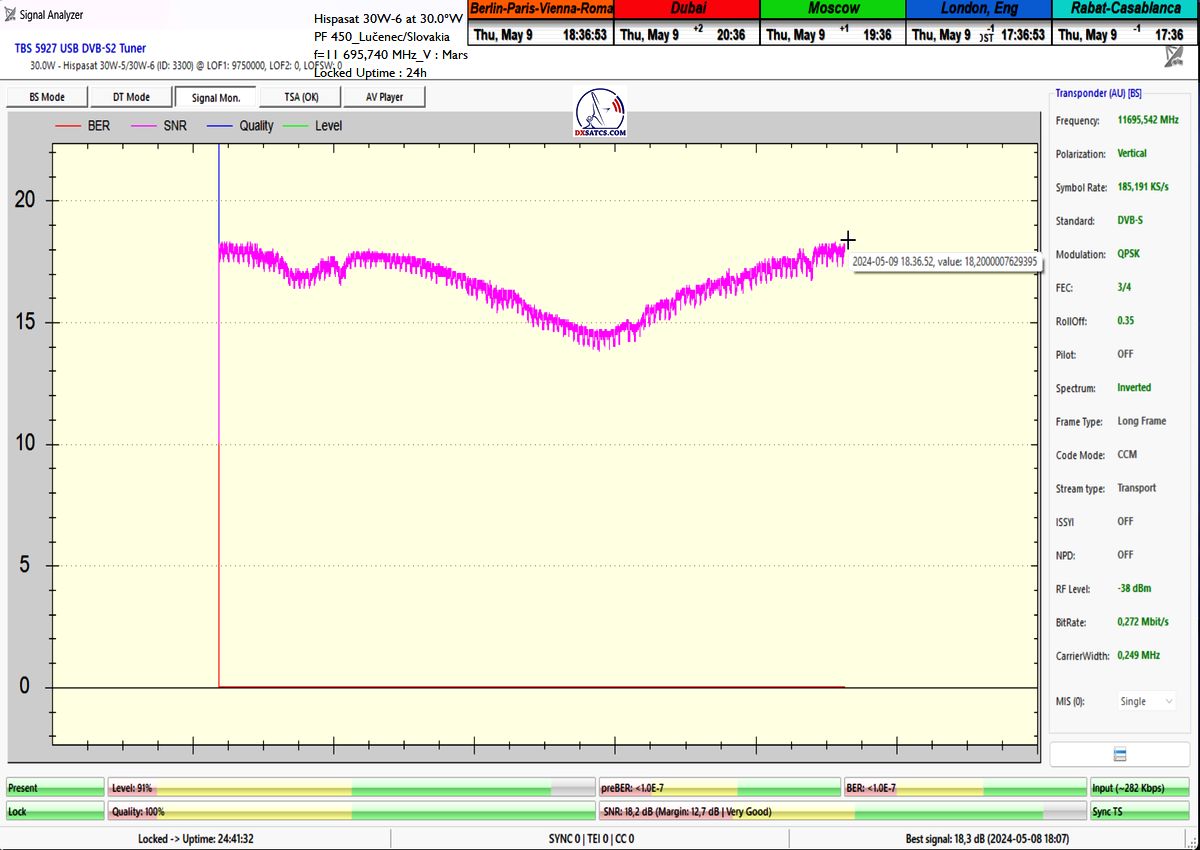Screen dimensions: 1200x850
Task: Click the DXSATCS.COM logo above the chart
Action: (x=601, y=113)
